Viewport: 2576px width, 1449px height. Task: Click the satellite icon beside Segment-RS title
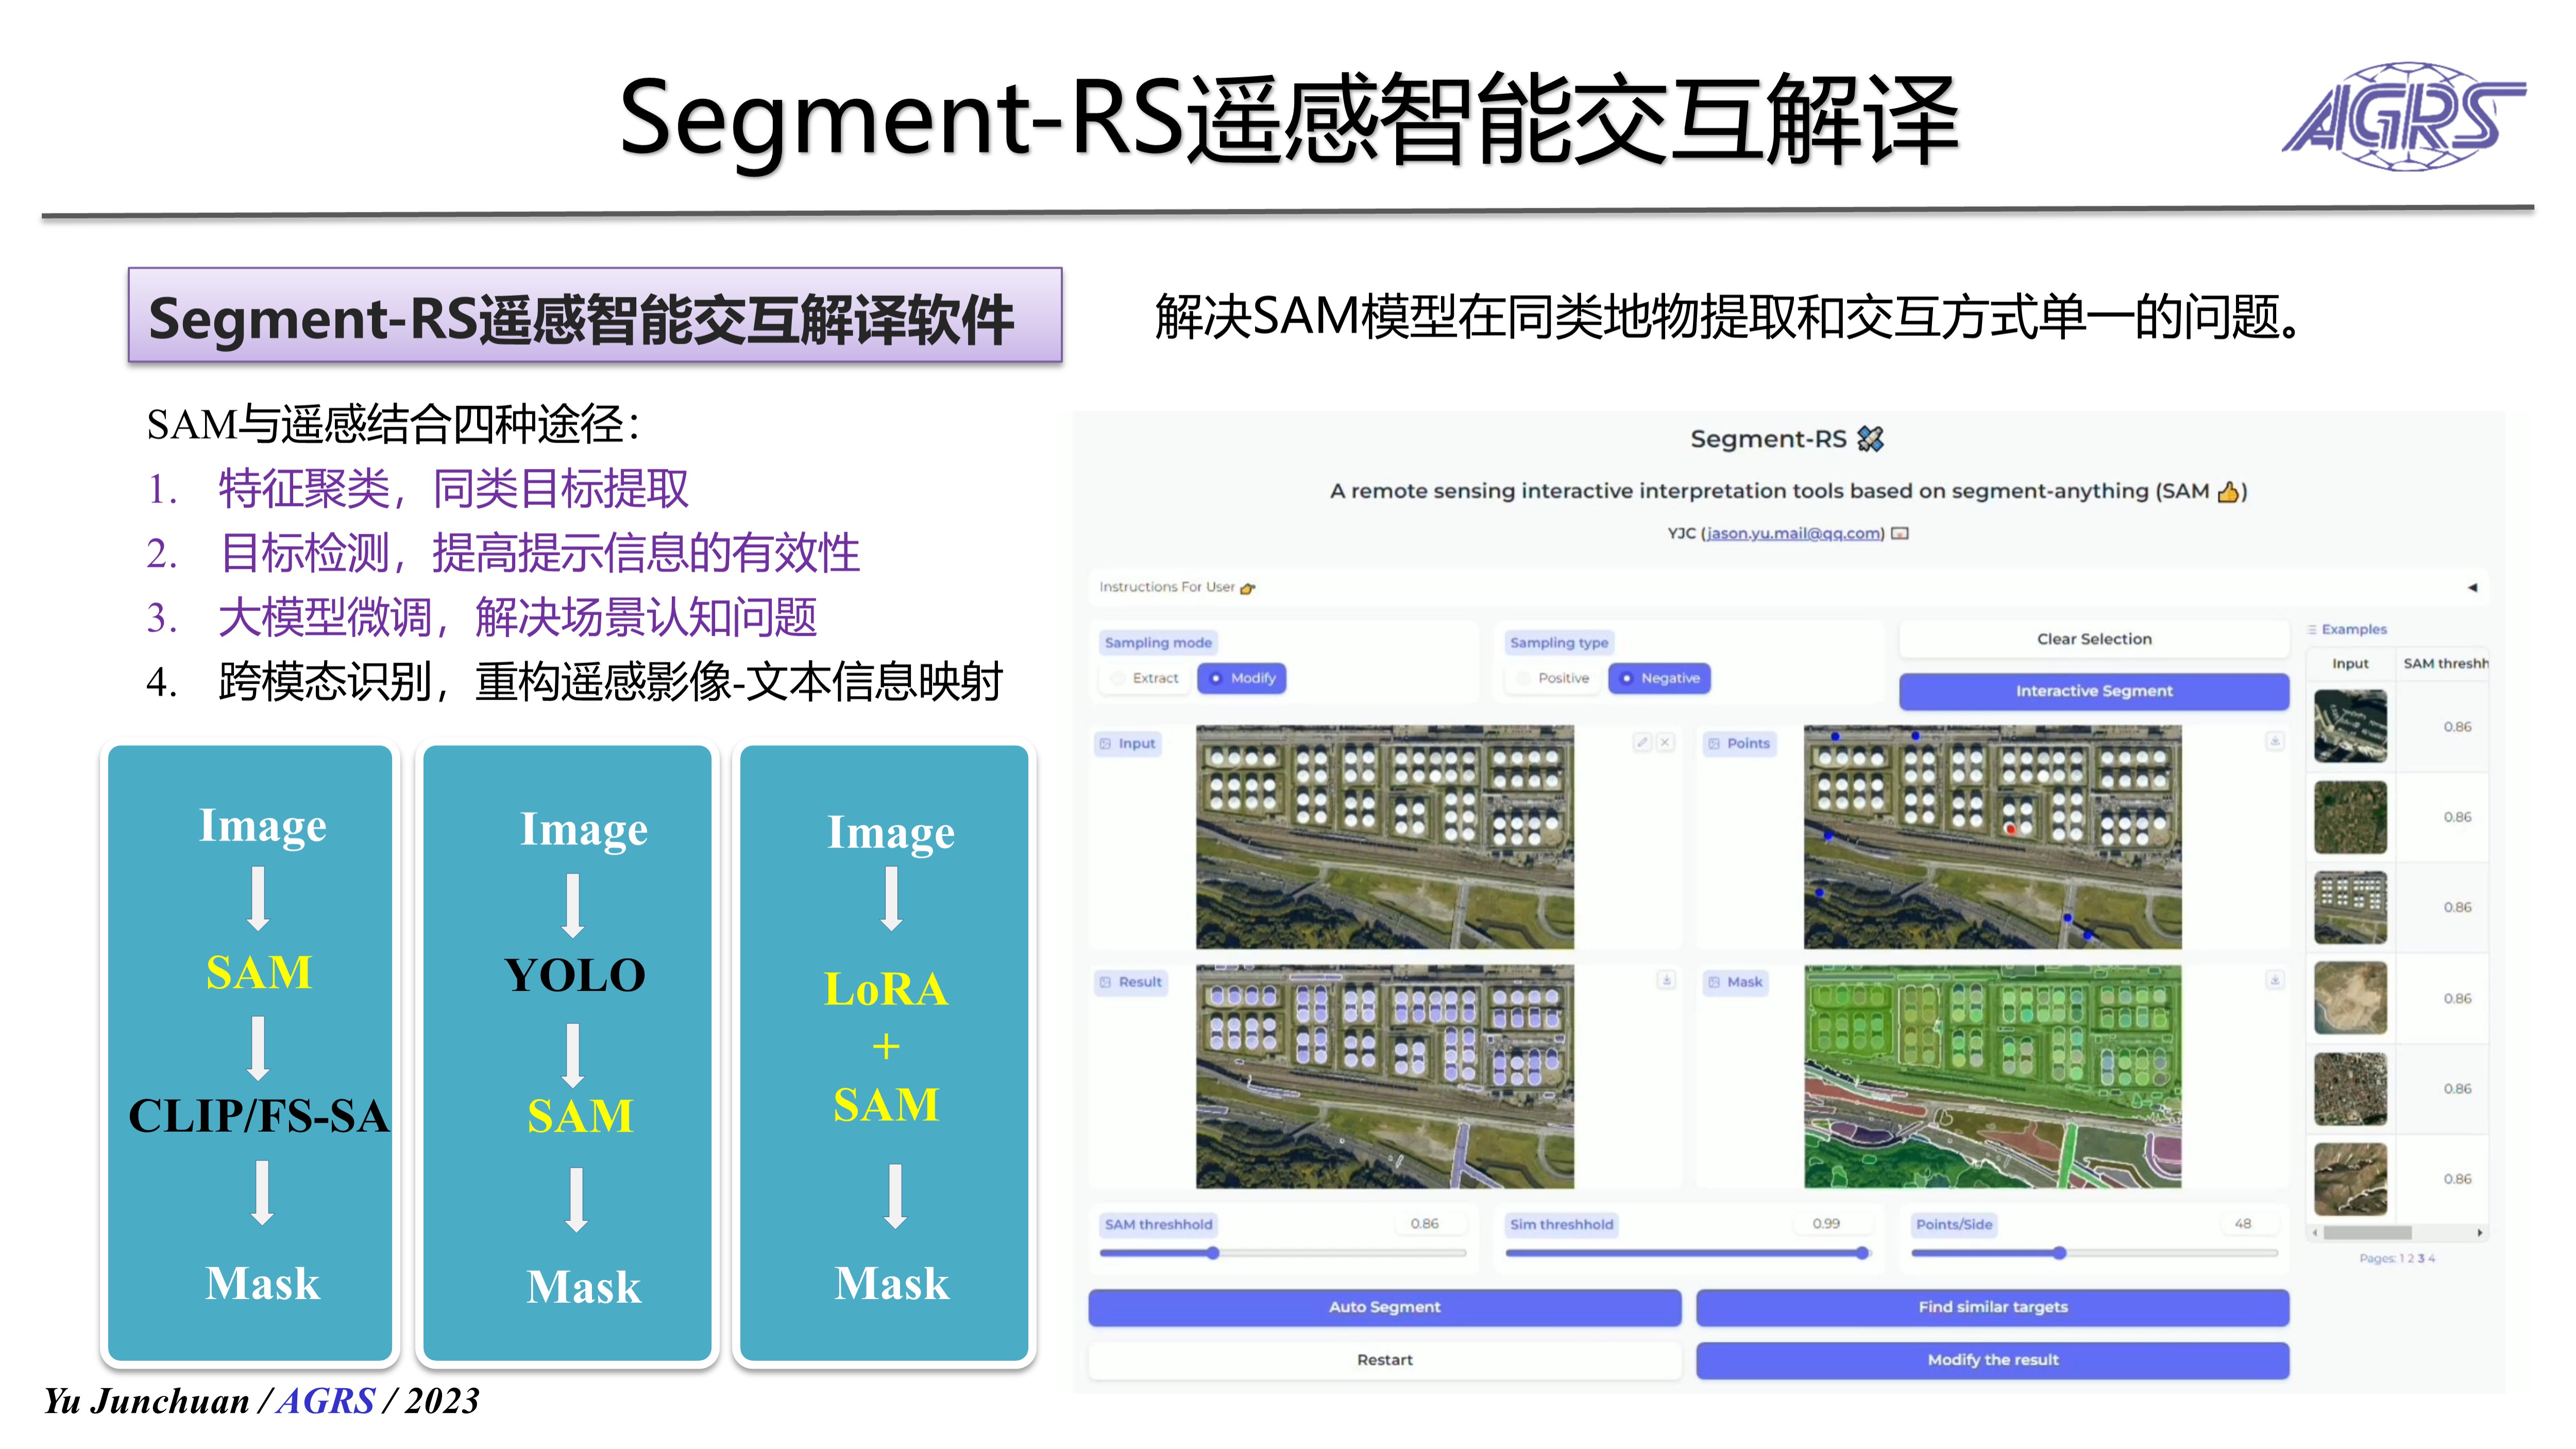tap(1870, 439)
